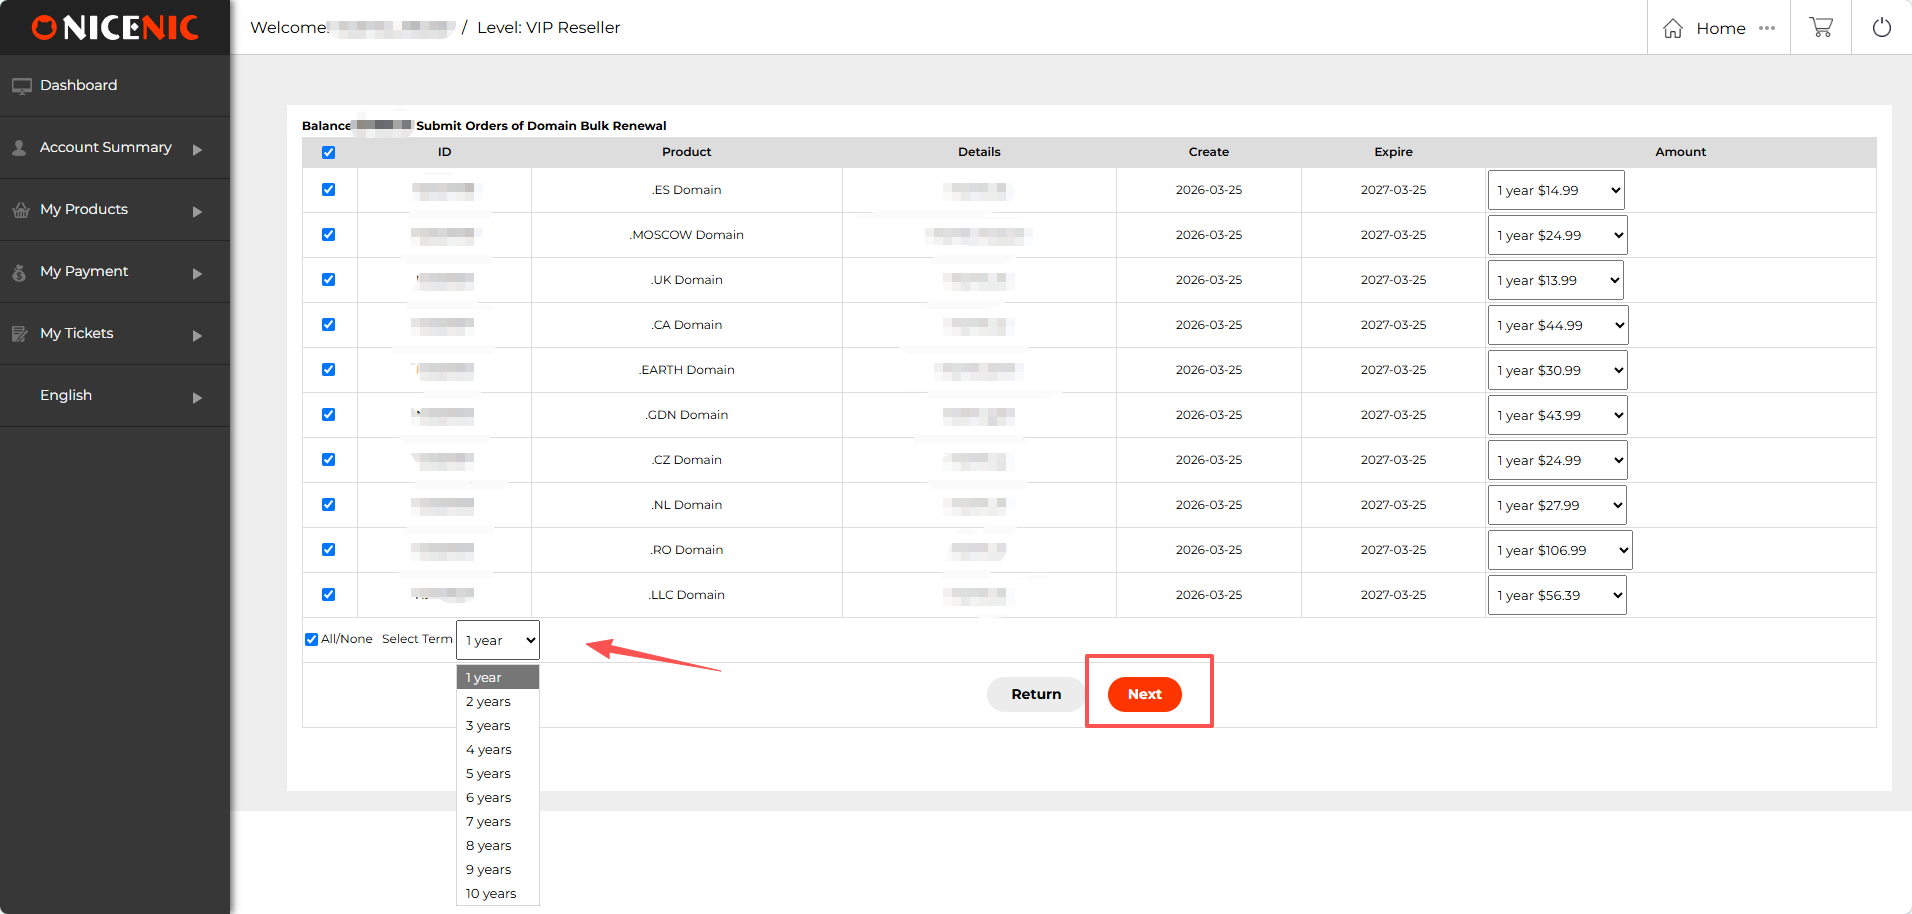This screenshot has height=914, width=1912.
Task: Click the Next button
Action: (1145, 694)
